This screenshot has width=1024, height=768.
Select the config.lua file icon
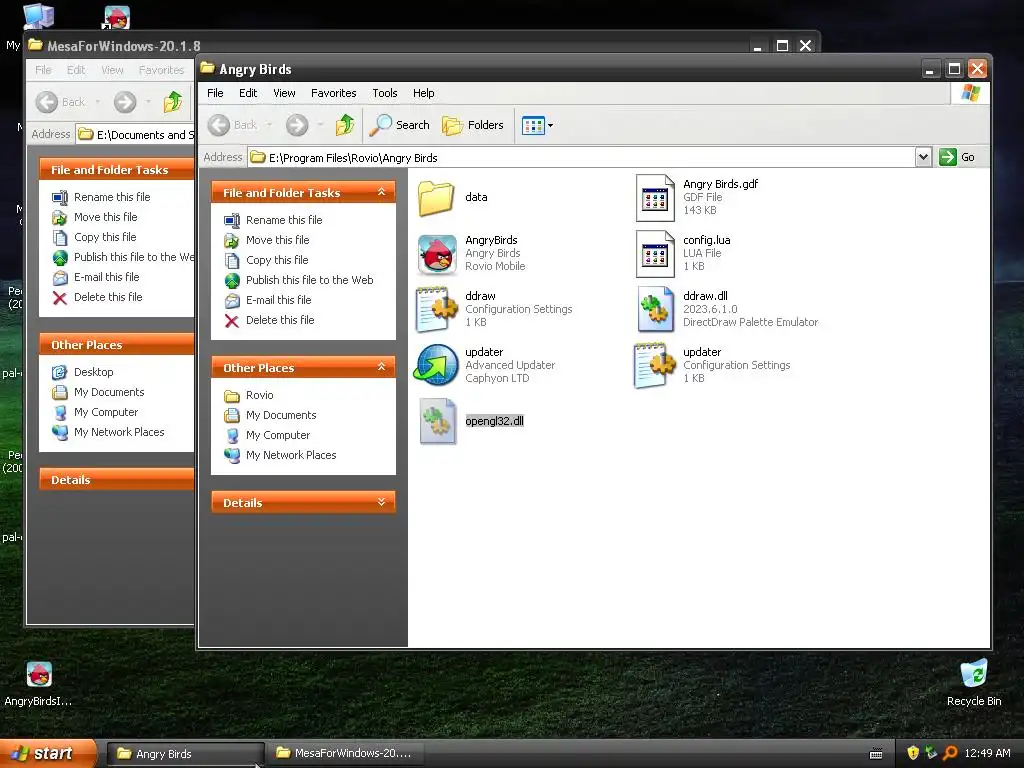pyautogui.click(x=655, y=254)
